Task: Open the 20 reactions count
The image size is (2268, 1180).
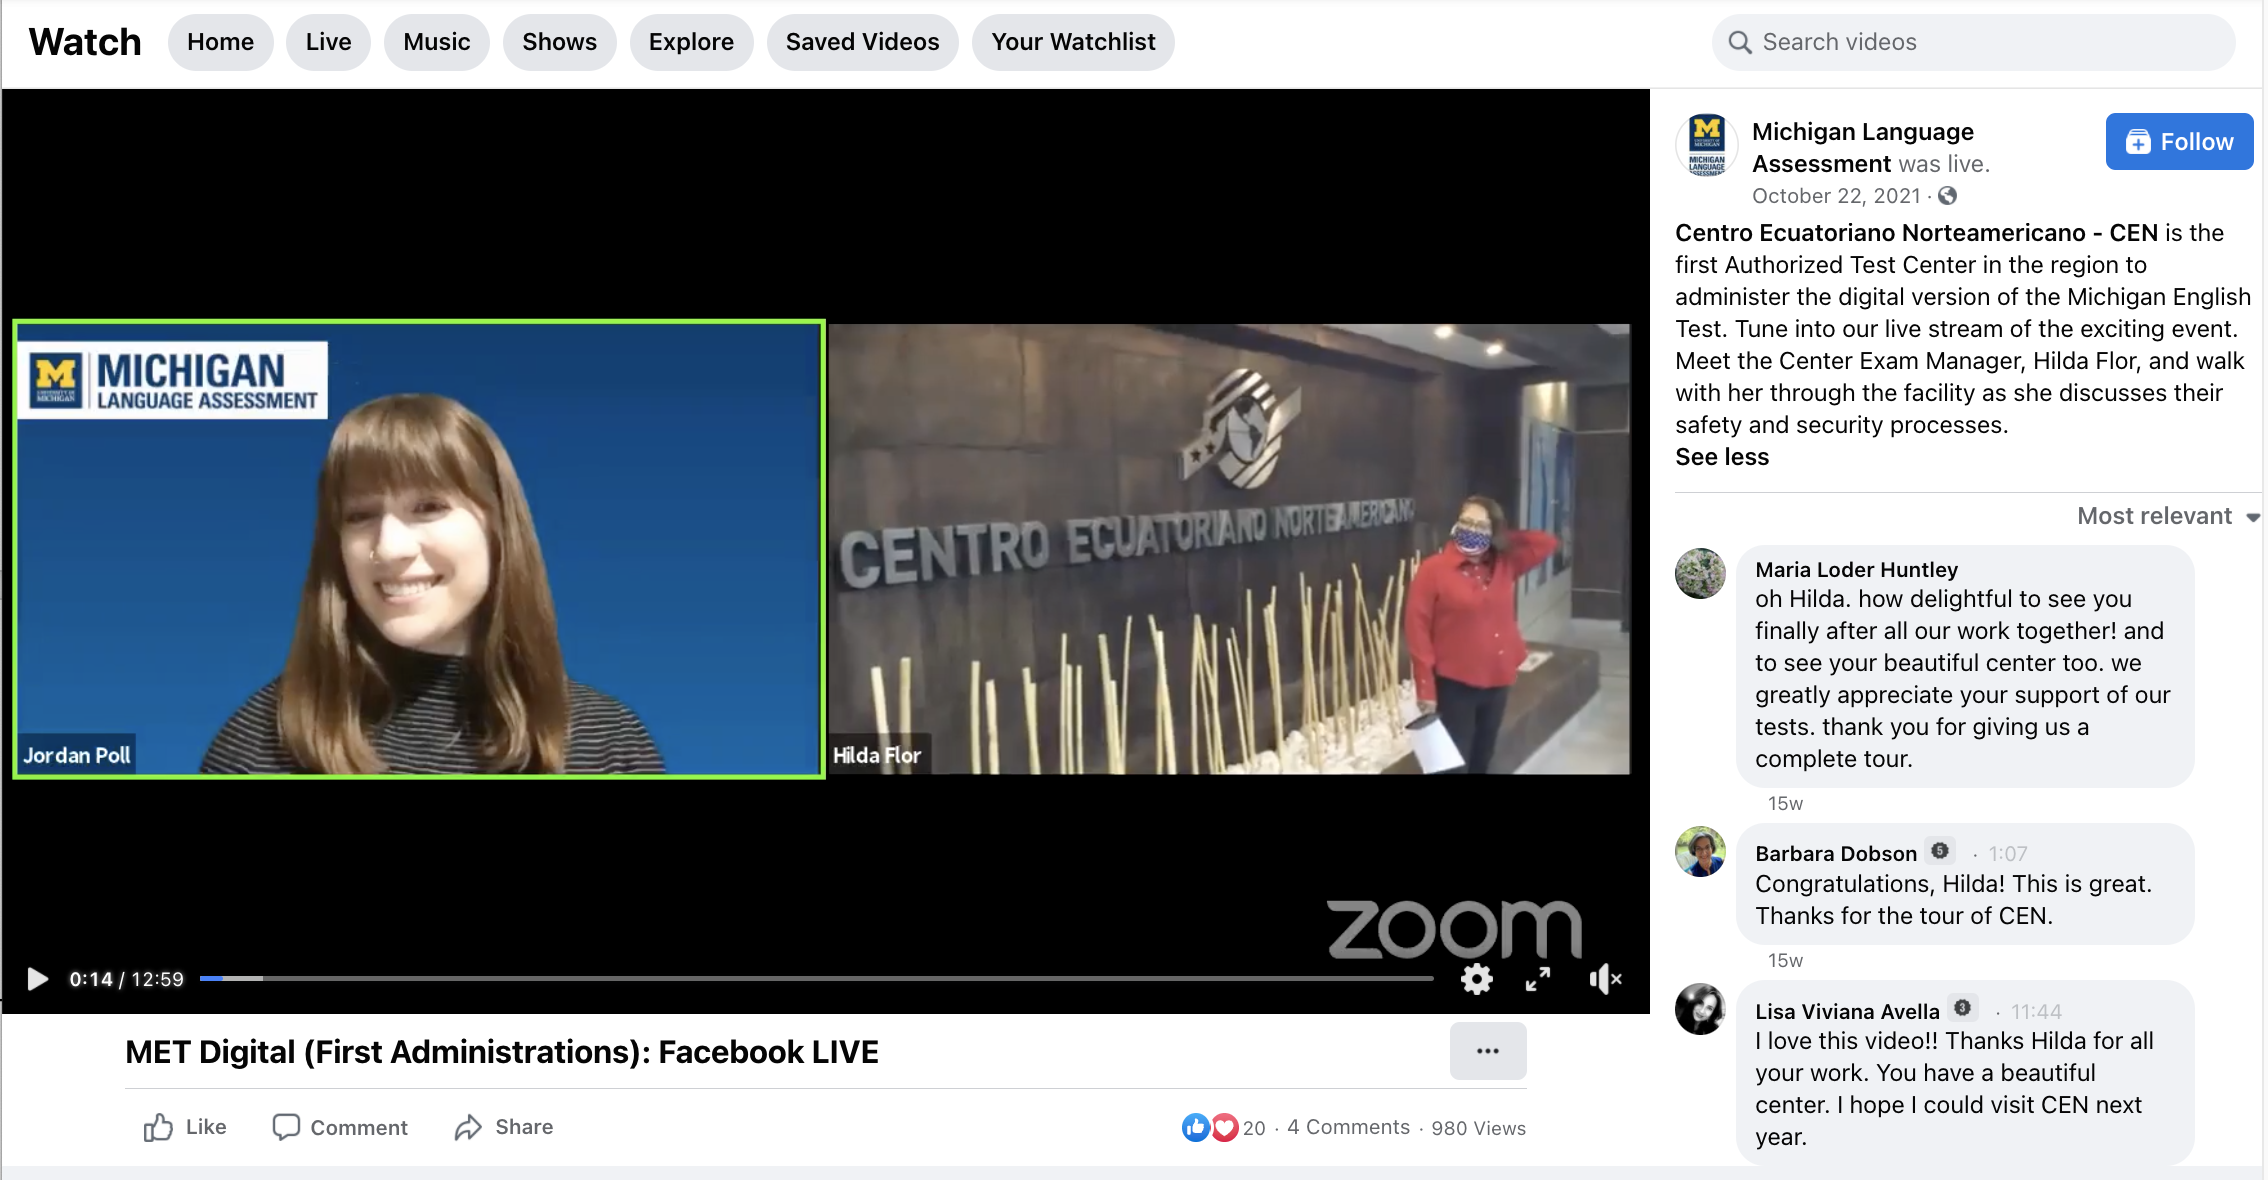Action: [1254, 1128]
